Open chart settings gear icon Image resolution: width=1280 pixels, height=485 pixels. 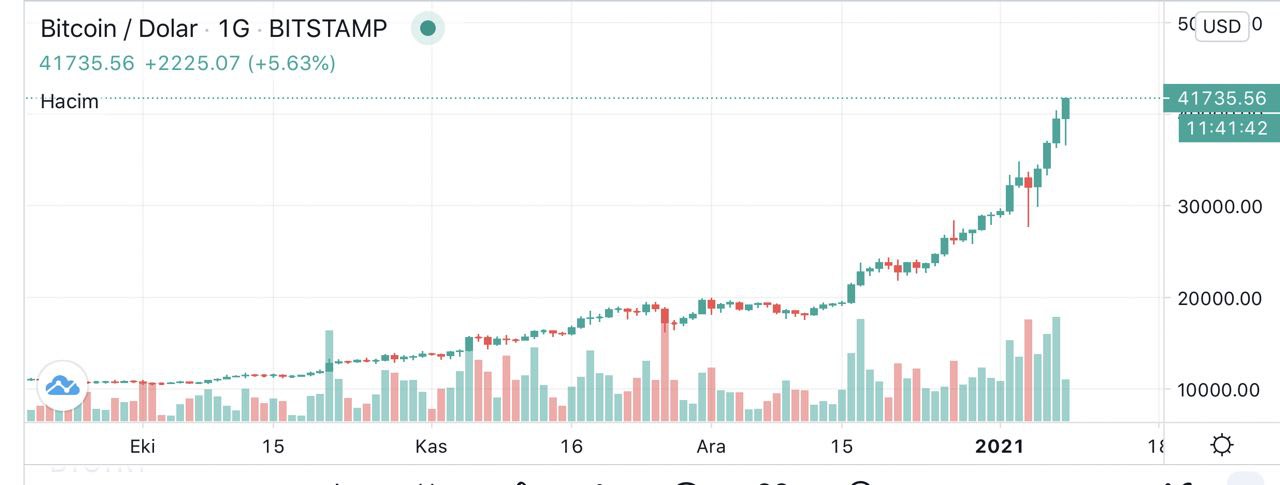click(x=1221, y=446)
